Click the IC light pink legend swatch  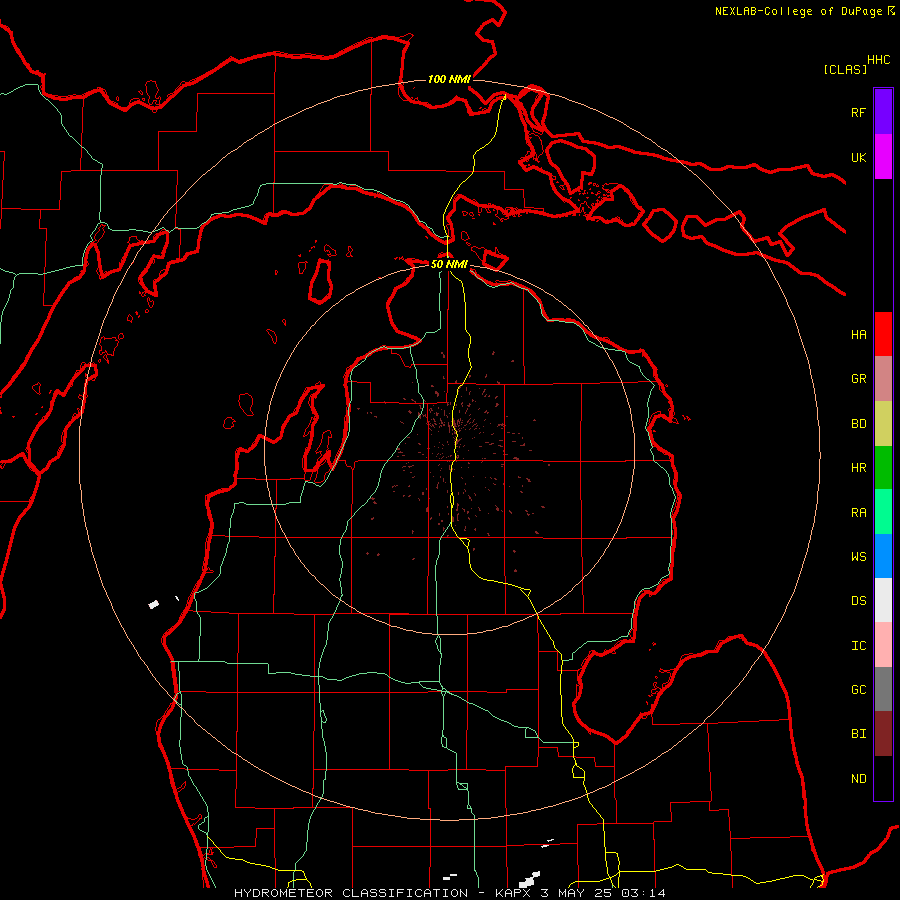click(883, 645)
